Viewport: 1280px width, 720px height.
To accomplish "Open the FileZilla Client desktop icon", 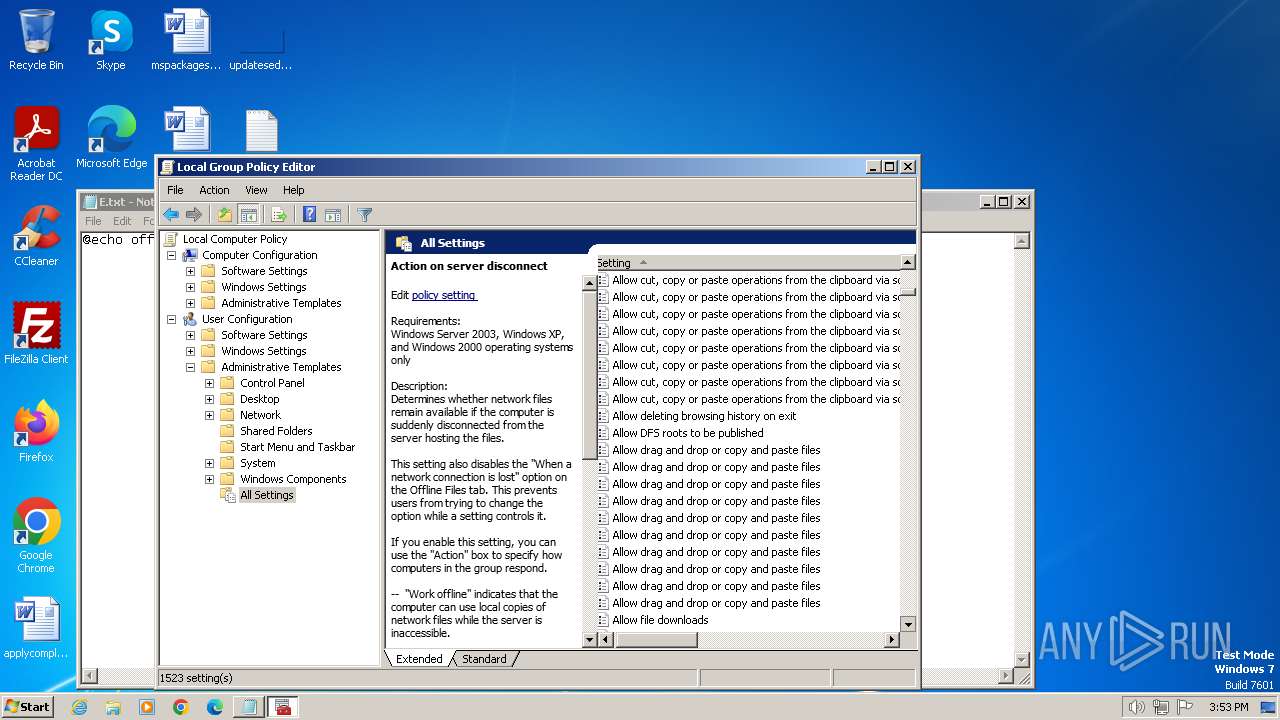I will coord(36,333).
